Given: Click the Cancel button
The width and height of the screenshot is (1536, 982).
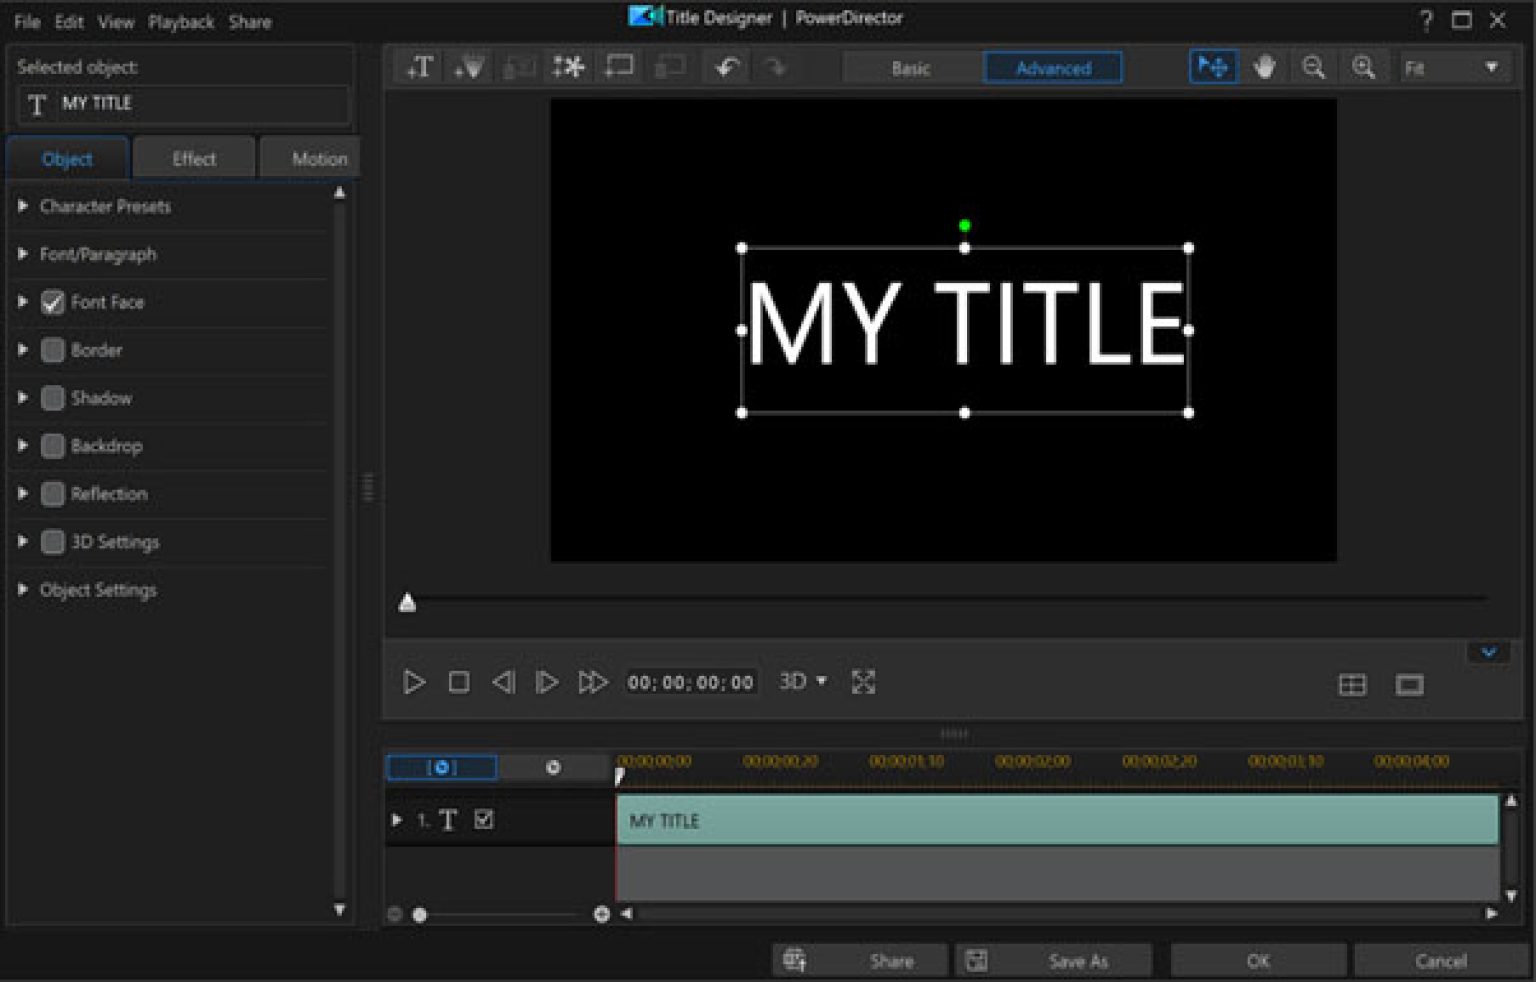Looking at the screenshot, I should click(1440, 961).
